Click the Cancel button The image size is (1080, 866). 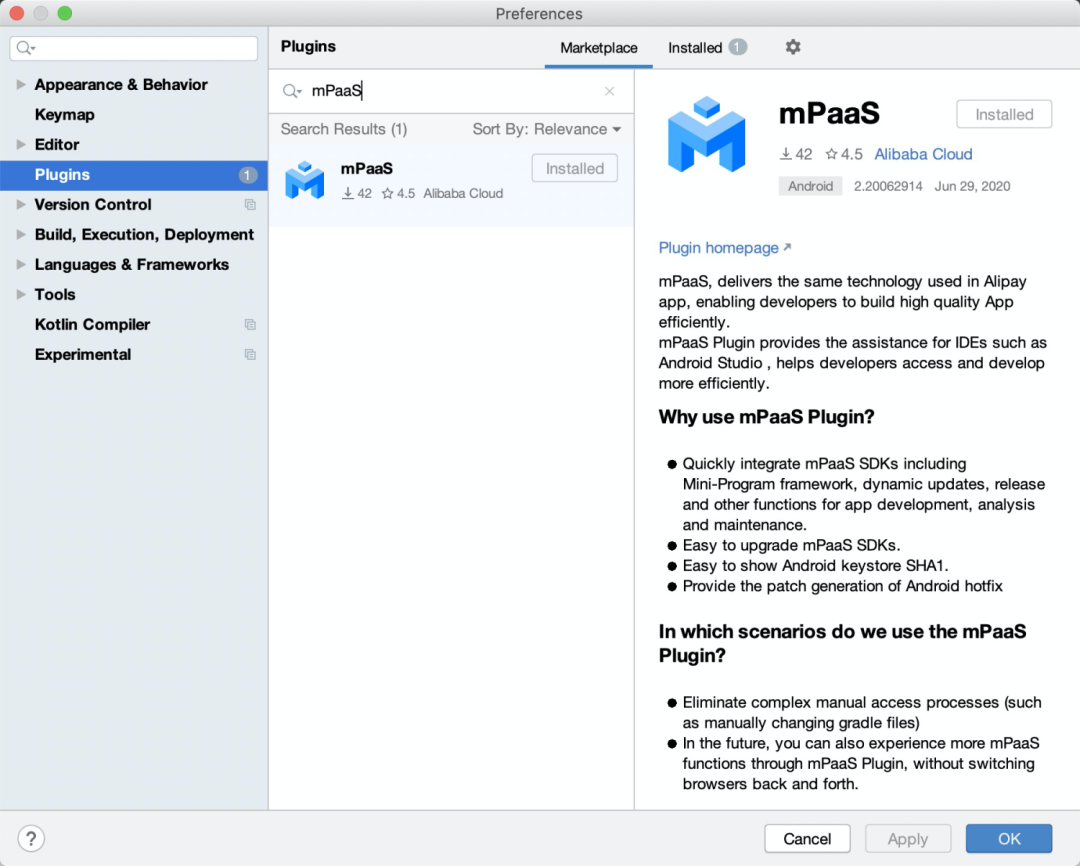click(x=807, y=838)
